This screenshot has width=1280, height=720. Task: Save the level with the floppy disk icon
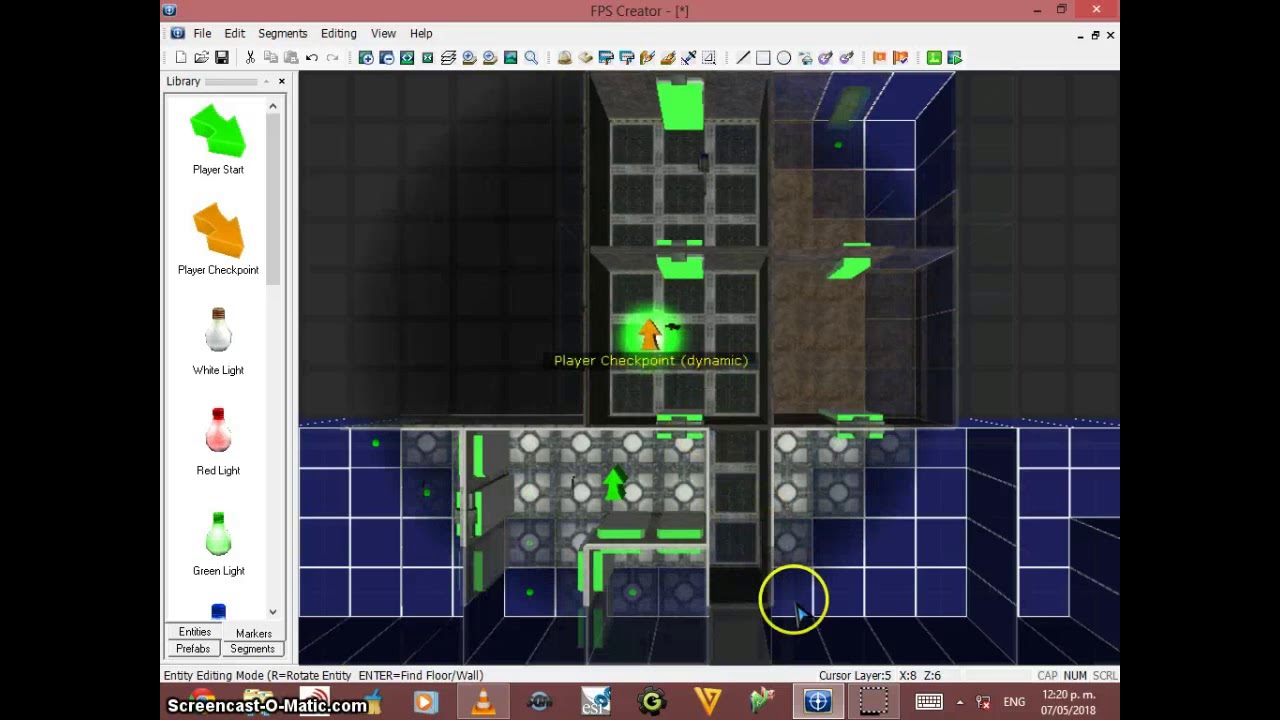(x=222, y=58)
